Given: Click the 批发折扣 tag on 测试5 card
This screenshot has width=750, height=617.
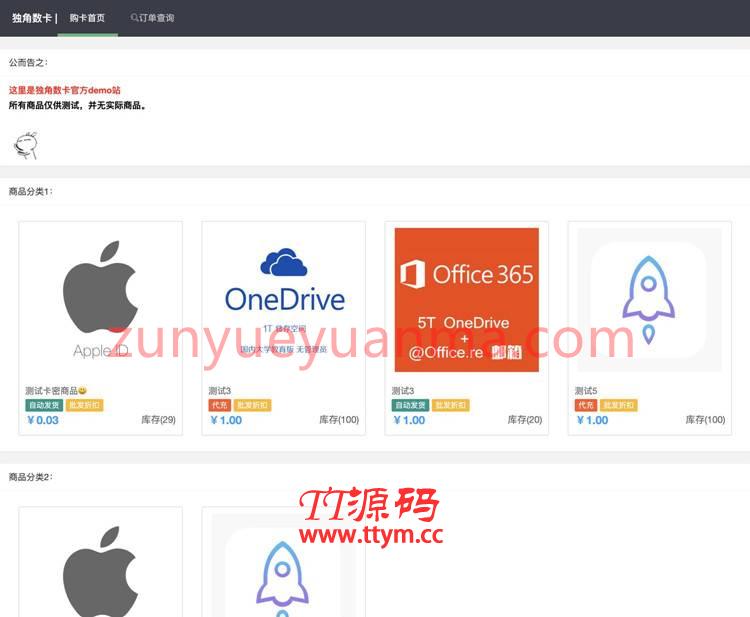Looking at the screenshot, I should (x=619, y=405).
